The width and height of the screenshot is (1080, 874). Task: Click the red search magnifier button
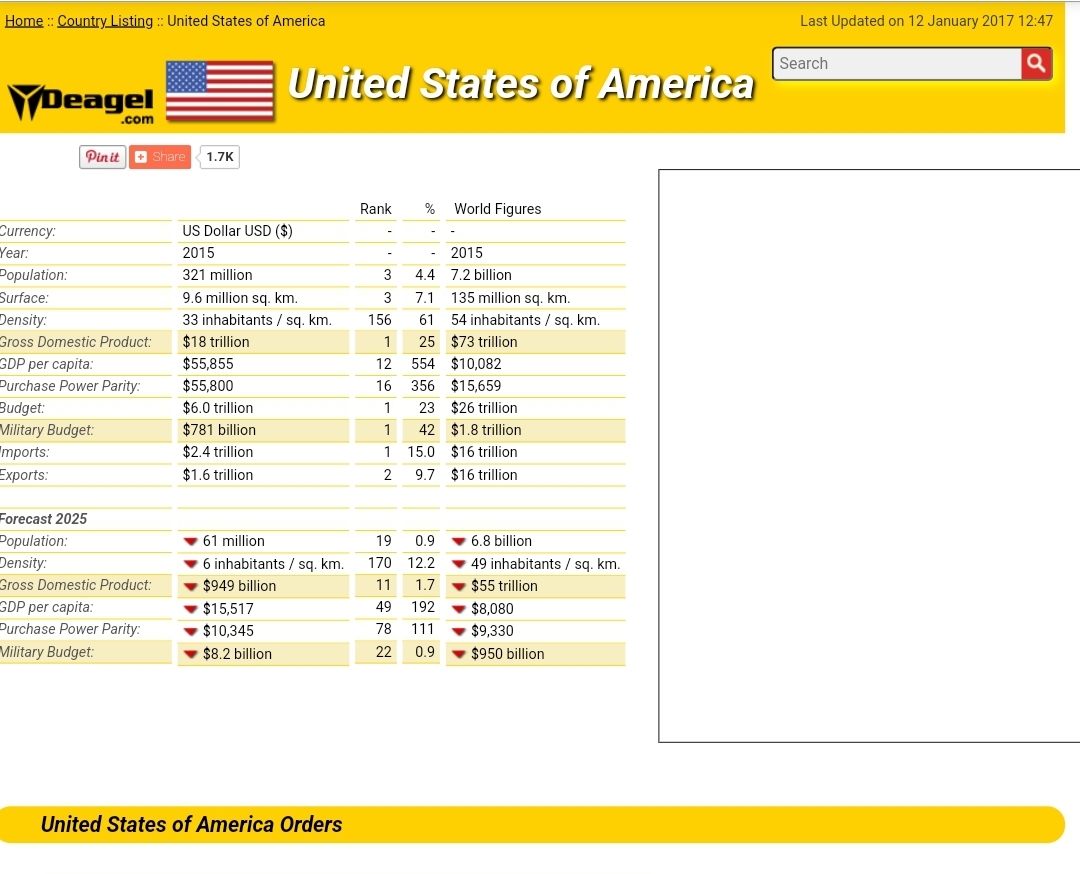click(x=1036, y=63)
